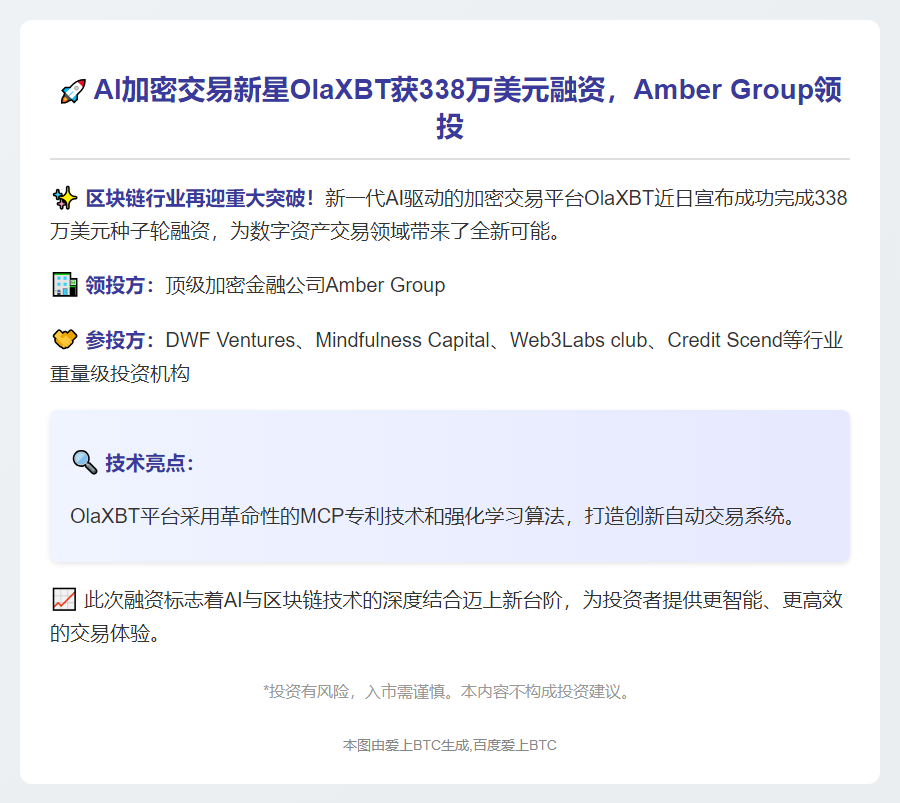Click the text 的交易体验。
The height and width of the screenshot is (803, 900).
coord(106,634)
